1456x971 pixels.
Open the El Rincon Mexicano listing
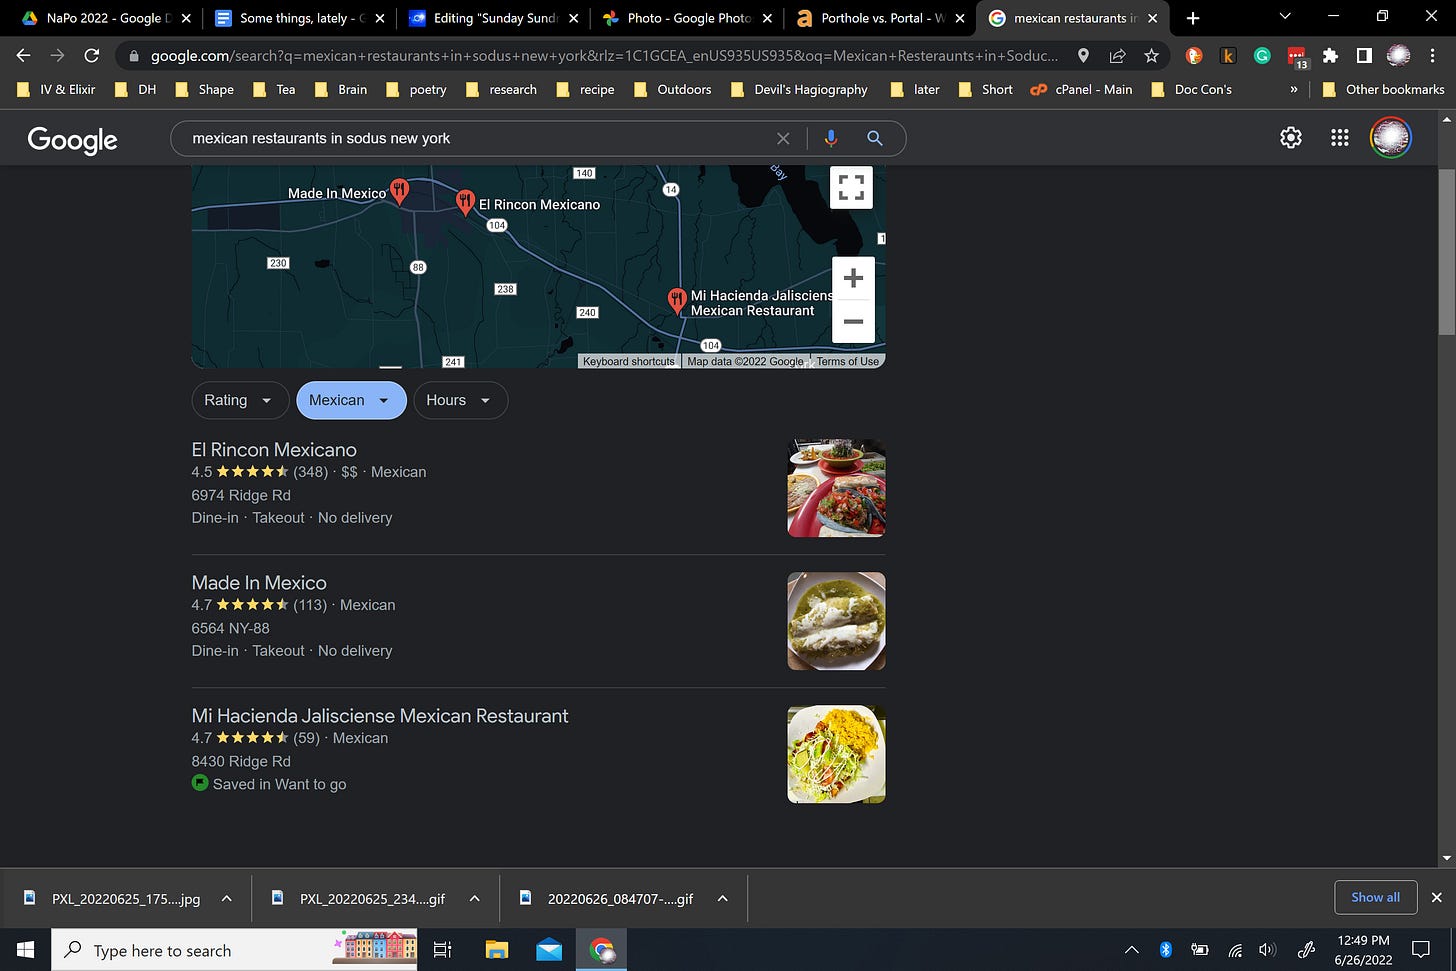pos(274,450)
